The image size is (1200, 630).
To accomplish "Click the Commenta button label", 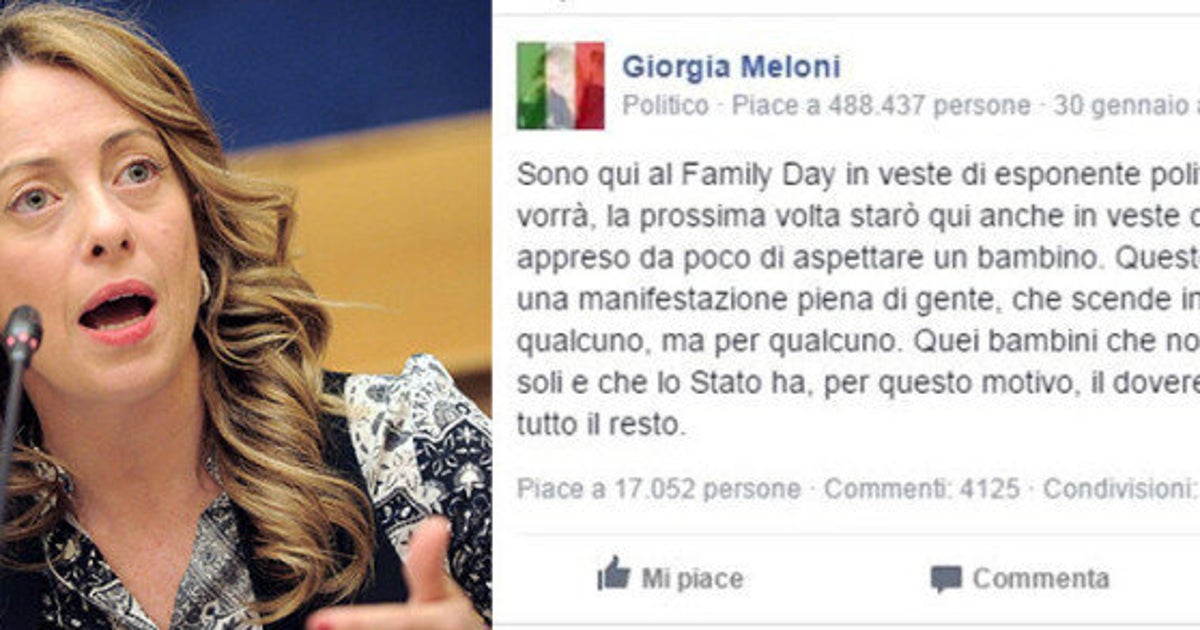I will tap(1041, 578).
